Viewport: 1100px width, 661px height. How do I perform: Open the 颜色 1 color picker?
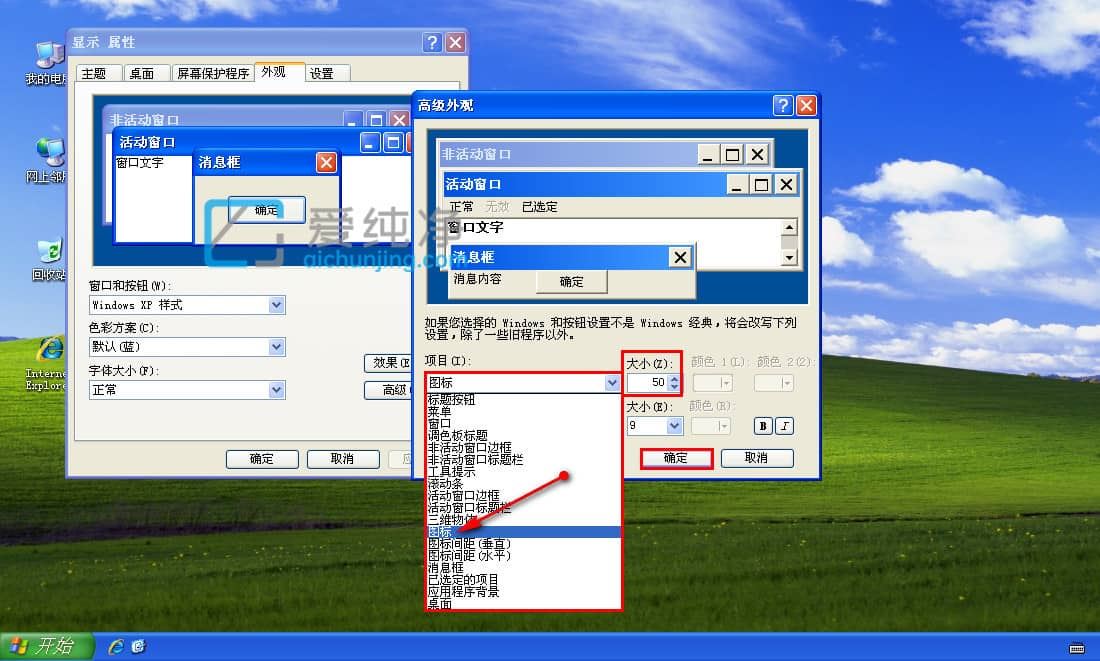pyautogui.click(x=712, y=382)
